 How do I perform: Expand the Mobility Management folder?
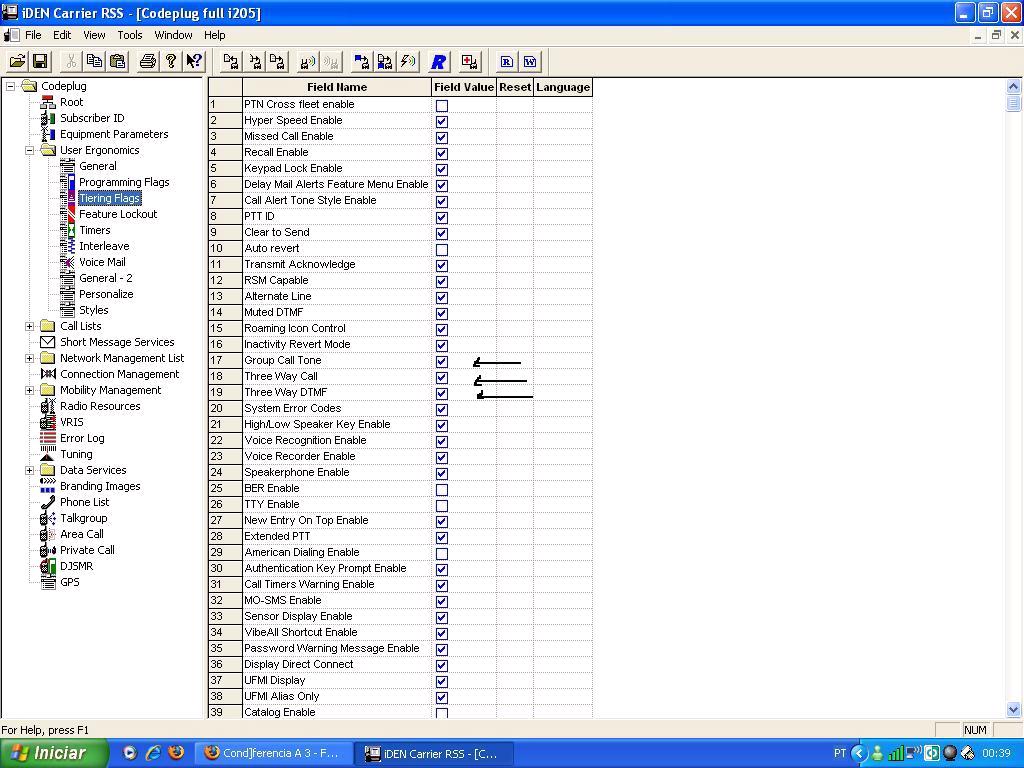pyautogui.click(x=29, y=390)
